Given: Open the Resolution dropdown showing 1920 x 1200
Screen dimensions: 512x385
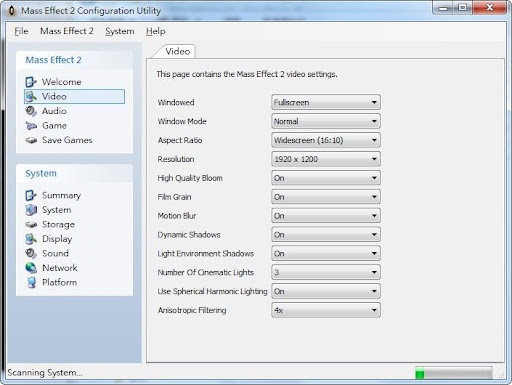Looking at the screenshot, I should click(326, 159).
